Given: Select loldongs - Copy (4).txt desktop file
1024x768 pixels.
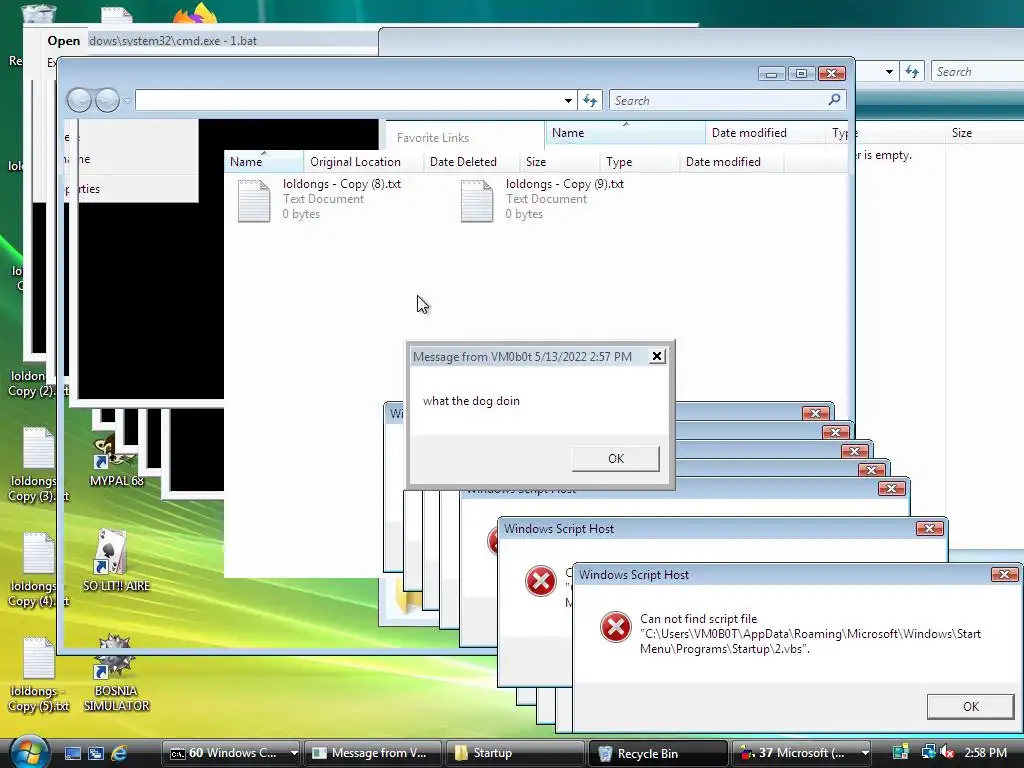Looking at the screenshot, I should click(38, 570).
